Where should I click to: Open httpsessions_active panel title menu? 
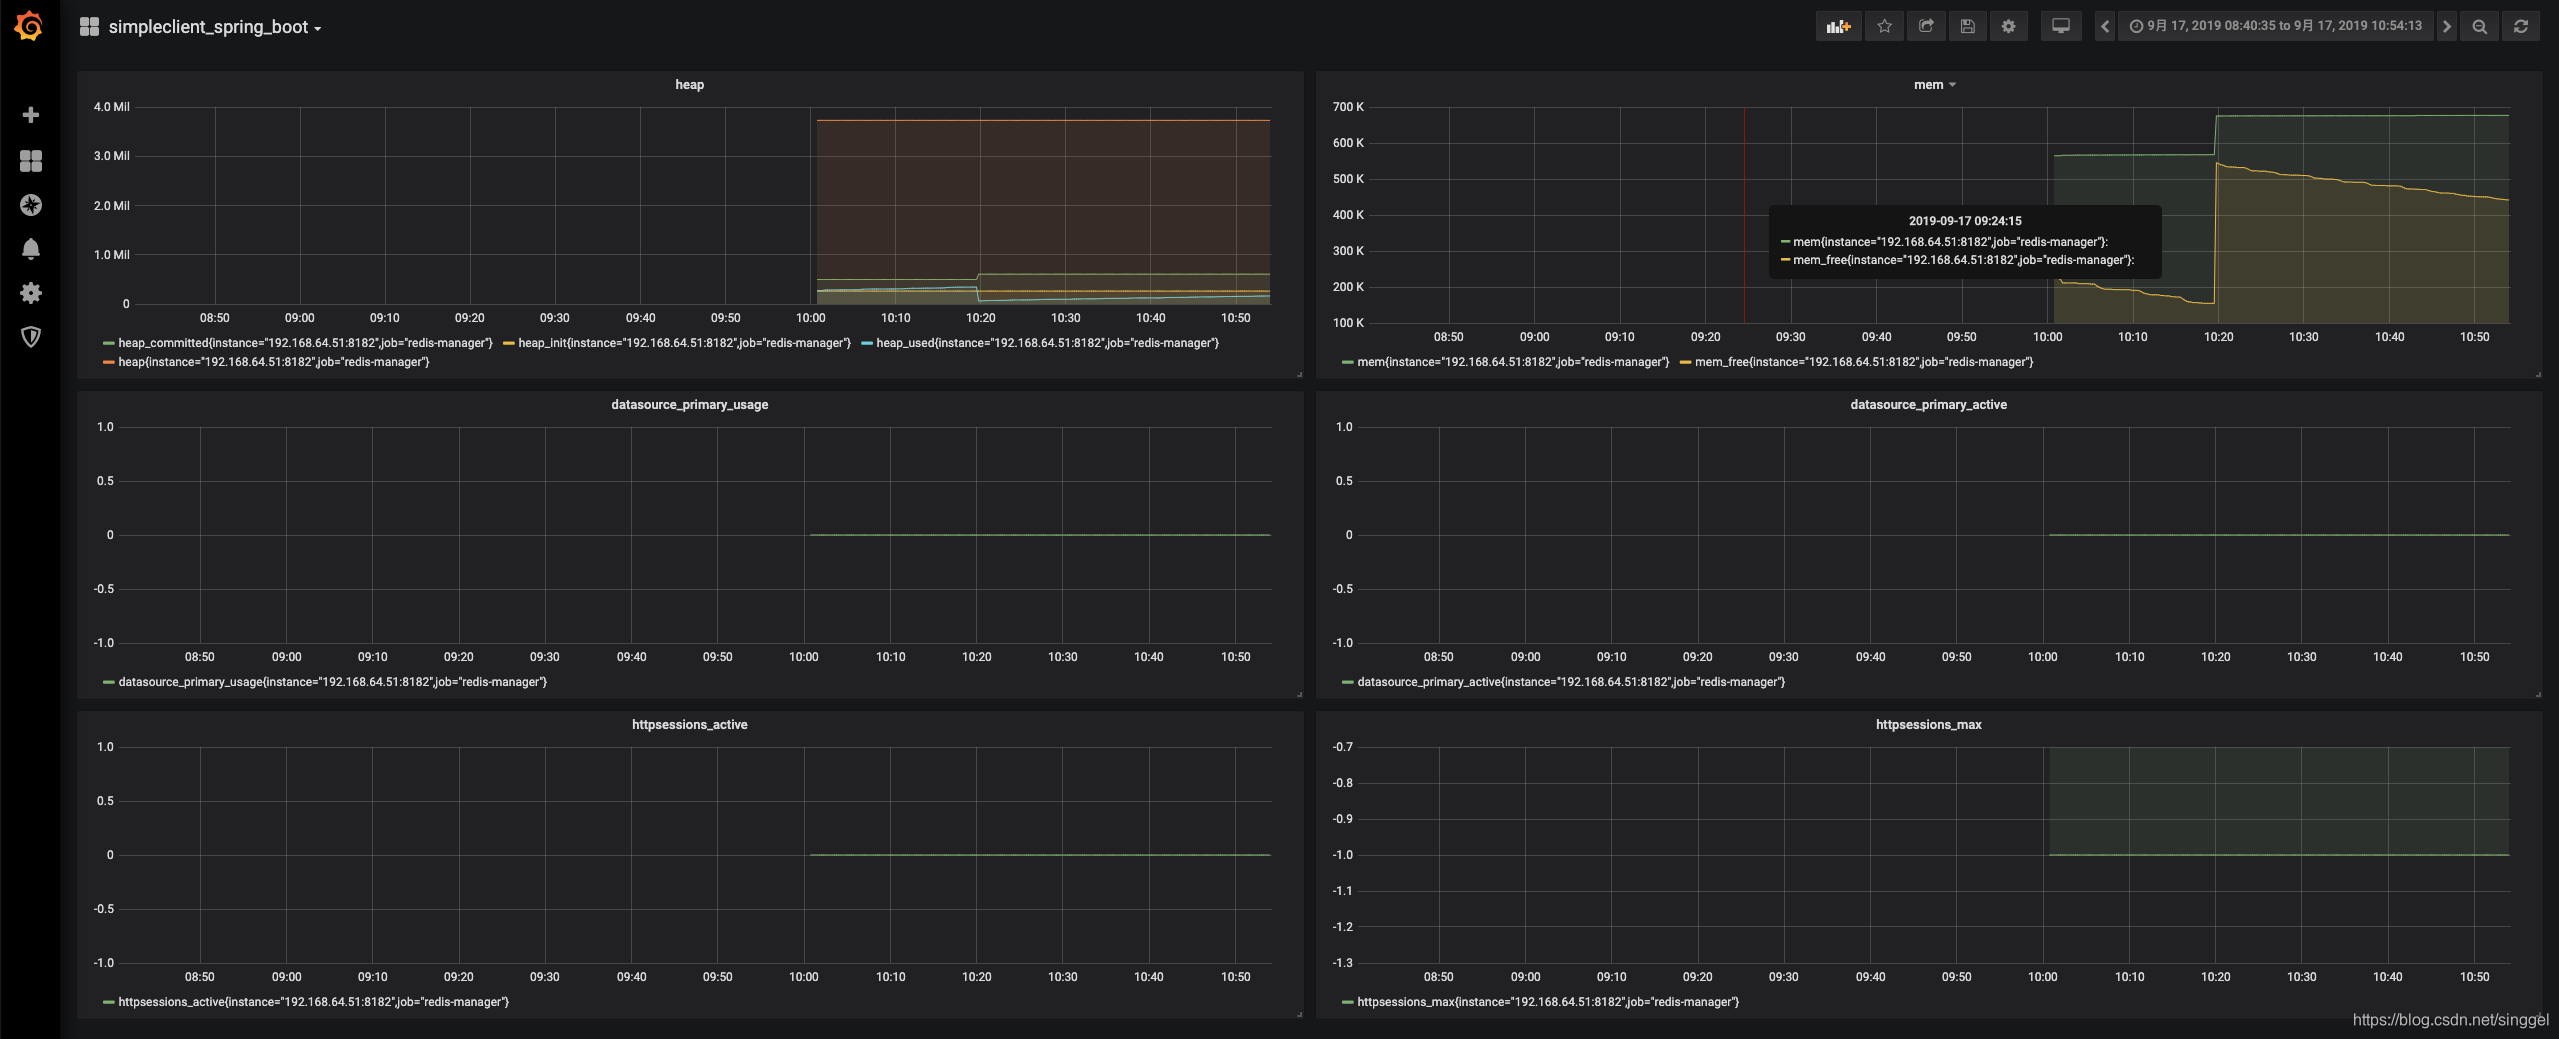690,725
